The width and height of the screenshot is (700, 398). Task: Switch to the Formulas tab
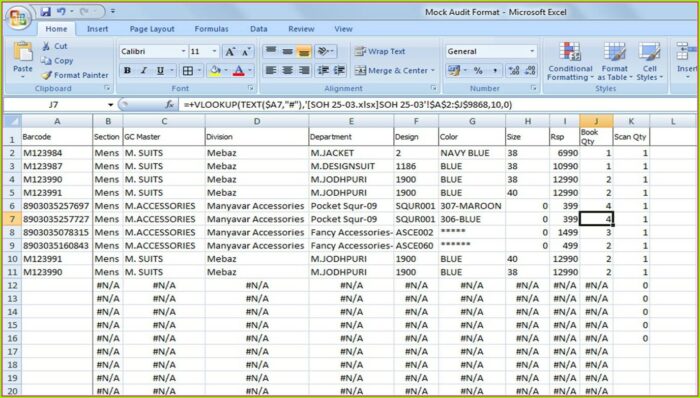coord(212,29)
